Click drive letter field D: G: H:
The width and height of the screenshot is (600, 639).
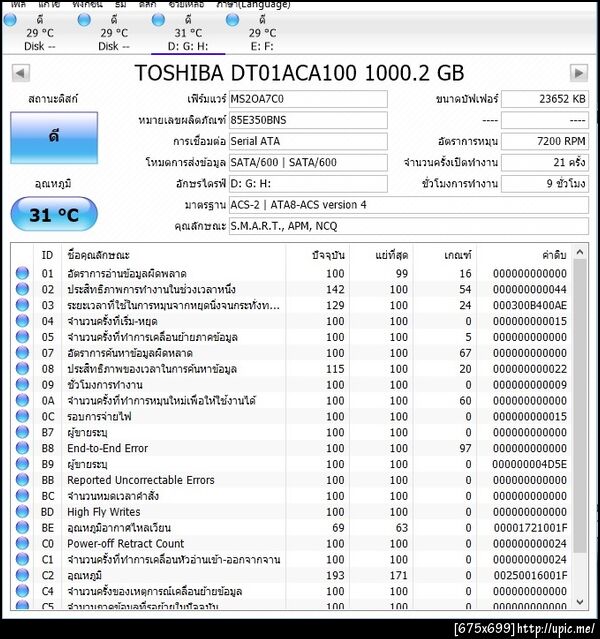pos(308,184)
